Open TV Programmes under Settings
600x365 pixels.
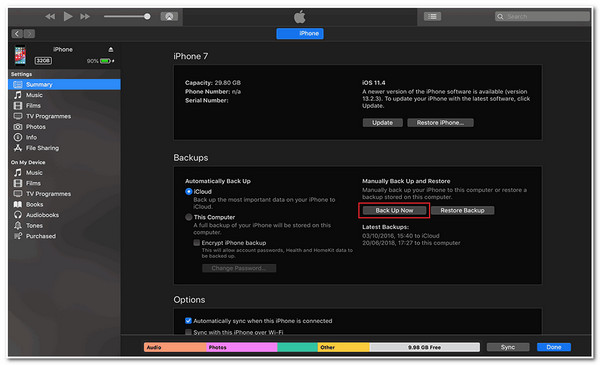(x=64, y=116)
